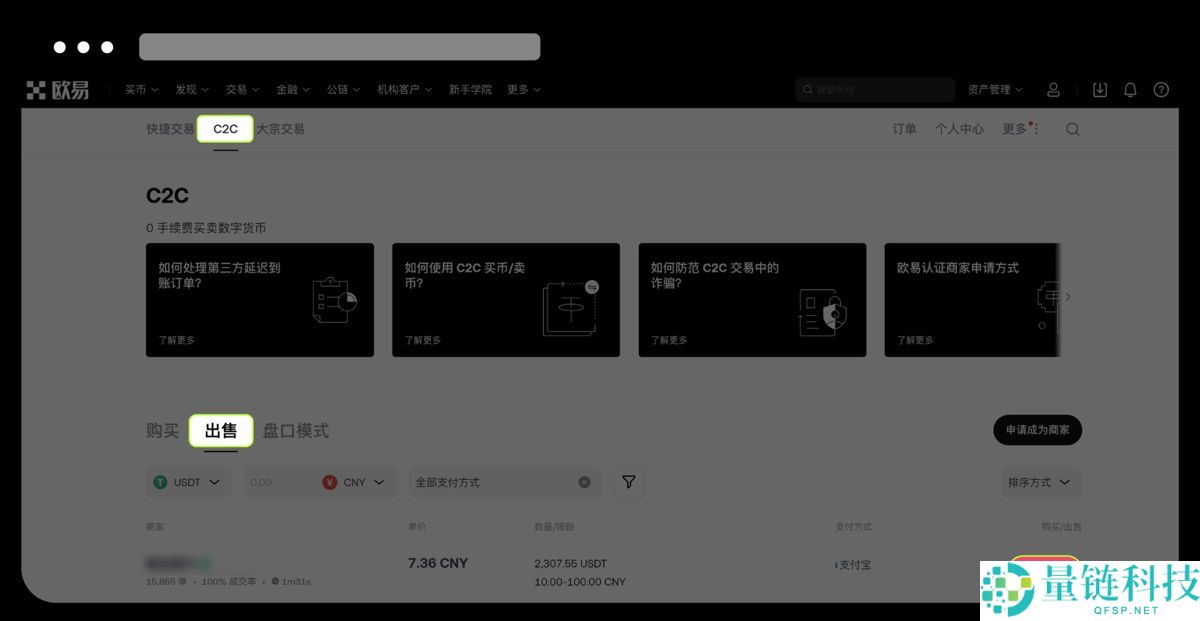Switch to the 大宗交易 tab
1200x621 pixels.
[x=280, y=129]
